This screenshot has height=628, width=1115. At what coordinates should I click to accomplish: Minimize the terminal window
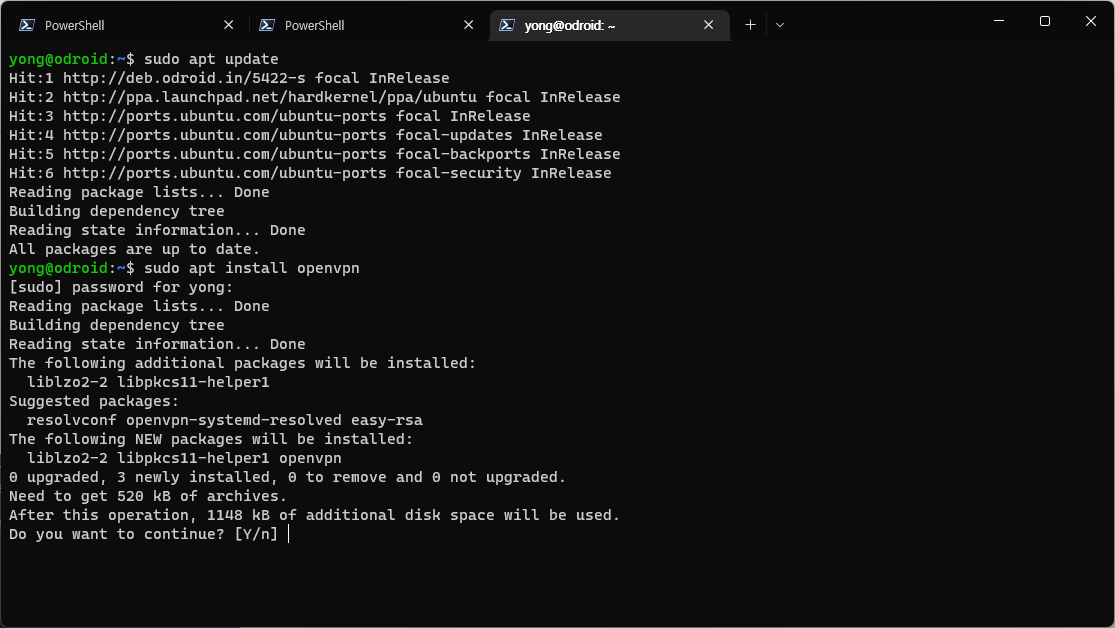pyautogui.click(x=999, y=21)
